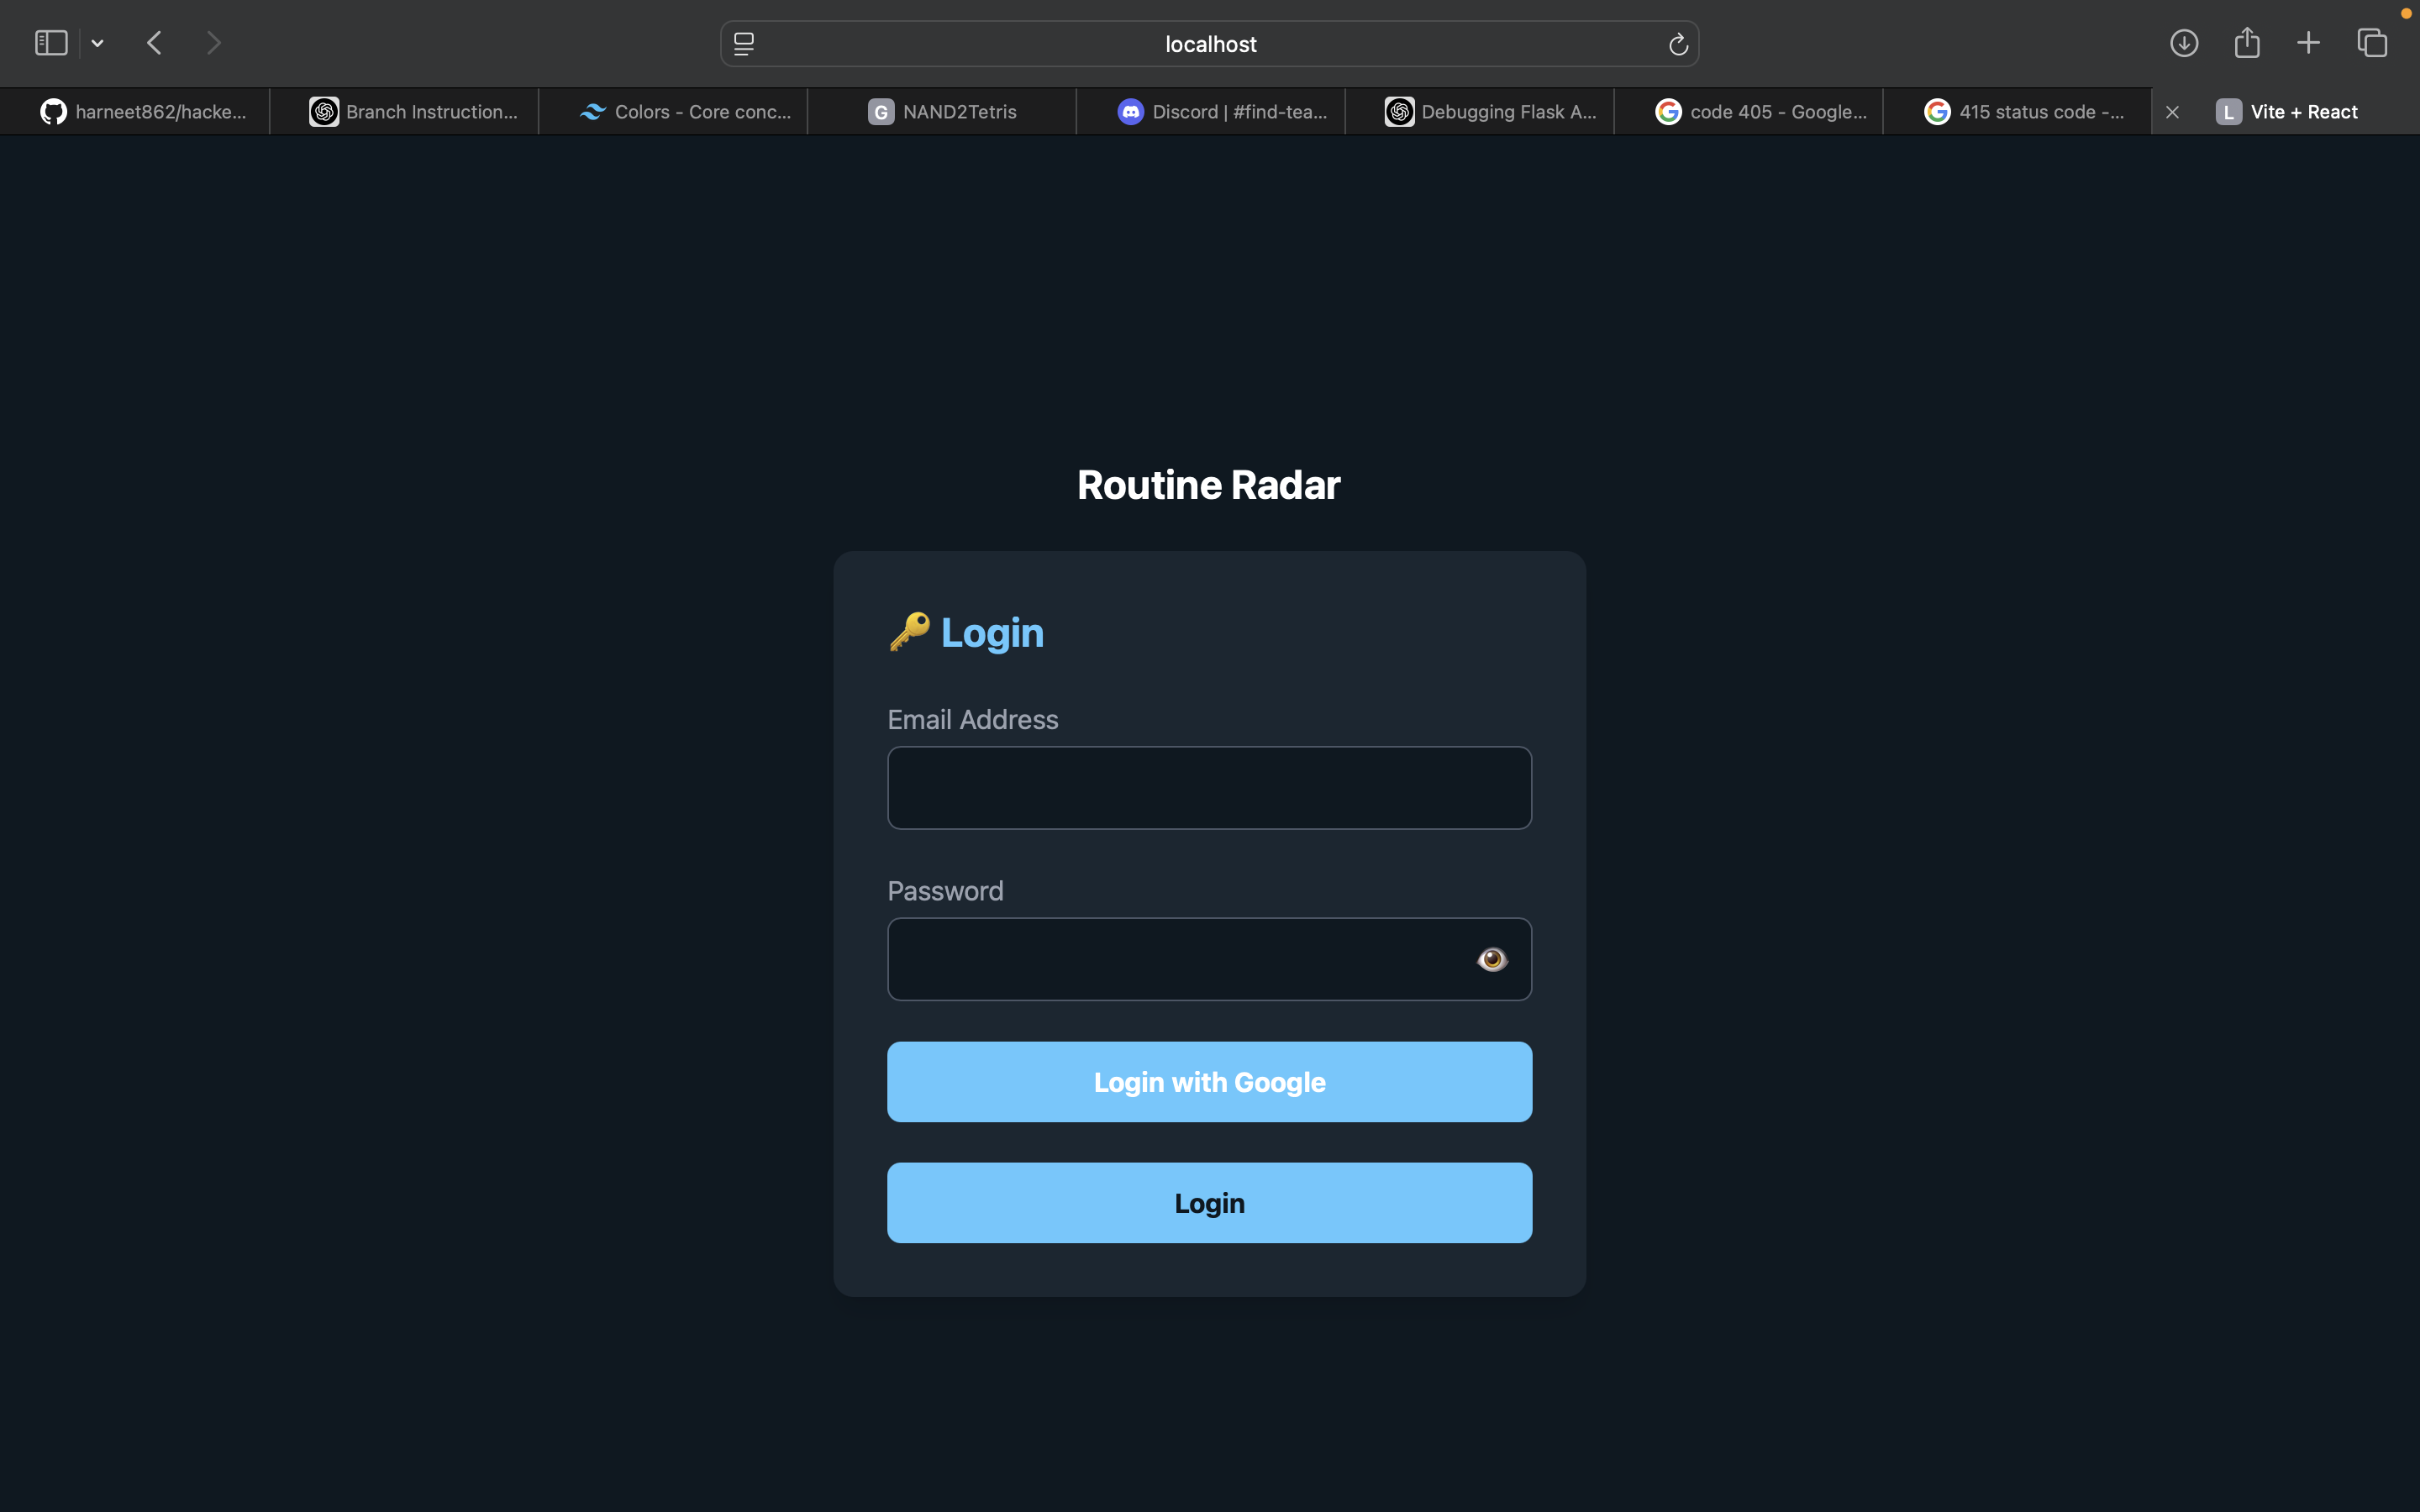The height and width of the screenshot is (1512, 2420).
Task: Toggle the Safari sidebar icon
Action: (x=51, y=43)
